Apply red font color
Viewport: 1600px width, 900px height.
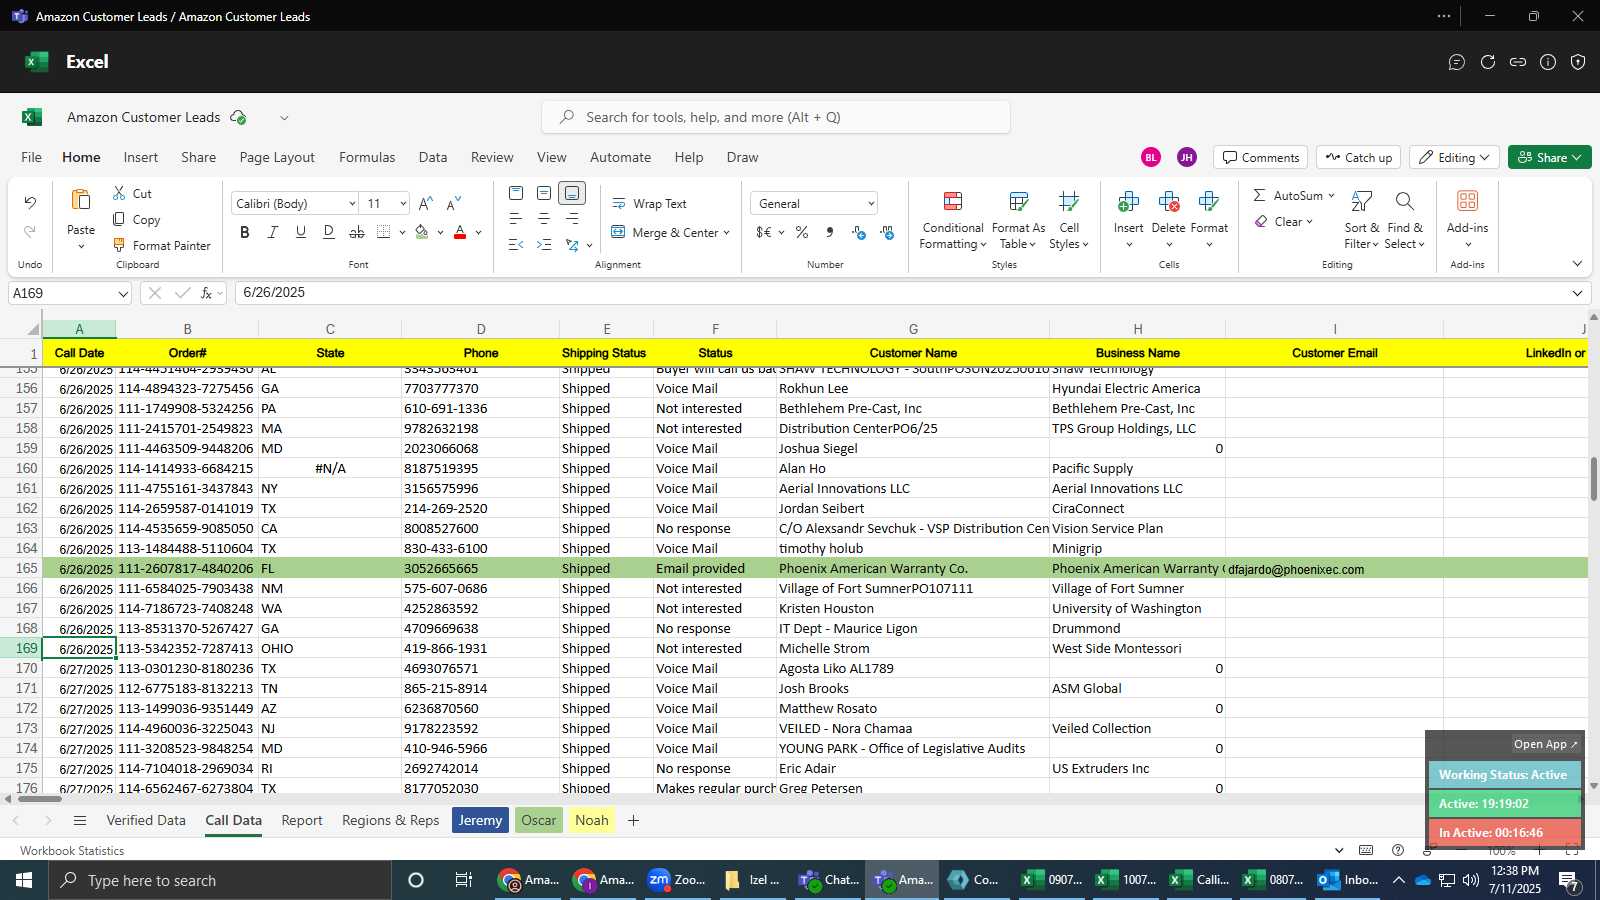click(x=460, y=232)
